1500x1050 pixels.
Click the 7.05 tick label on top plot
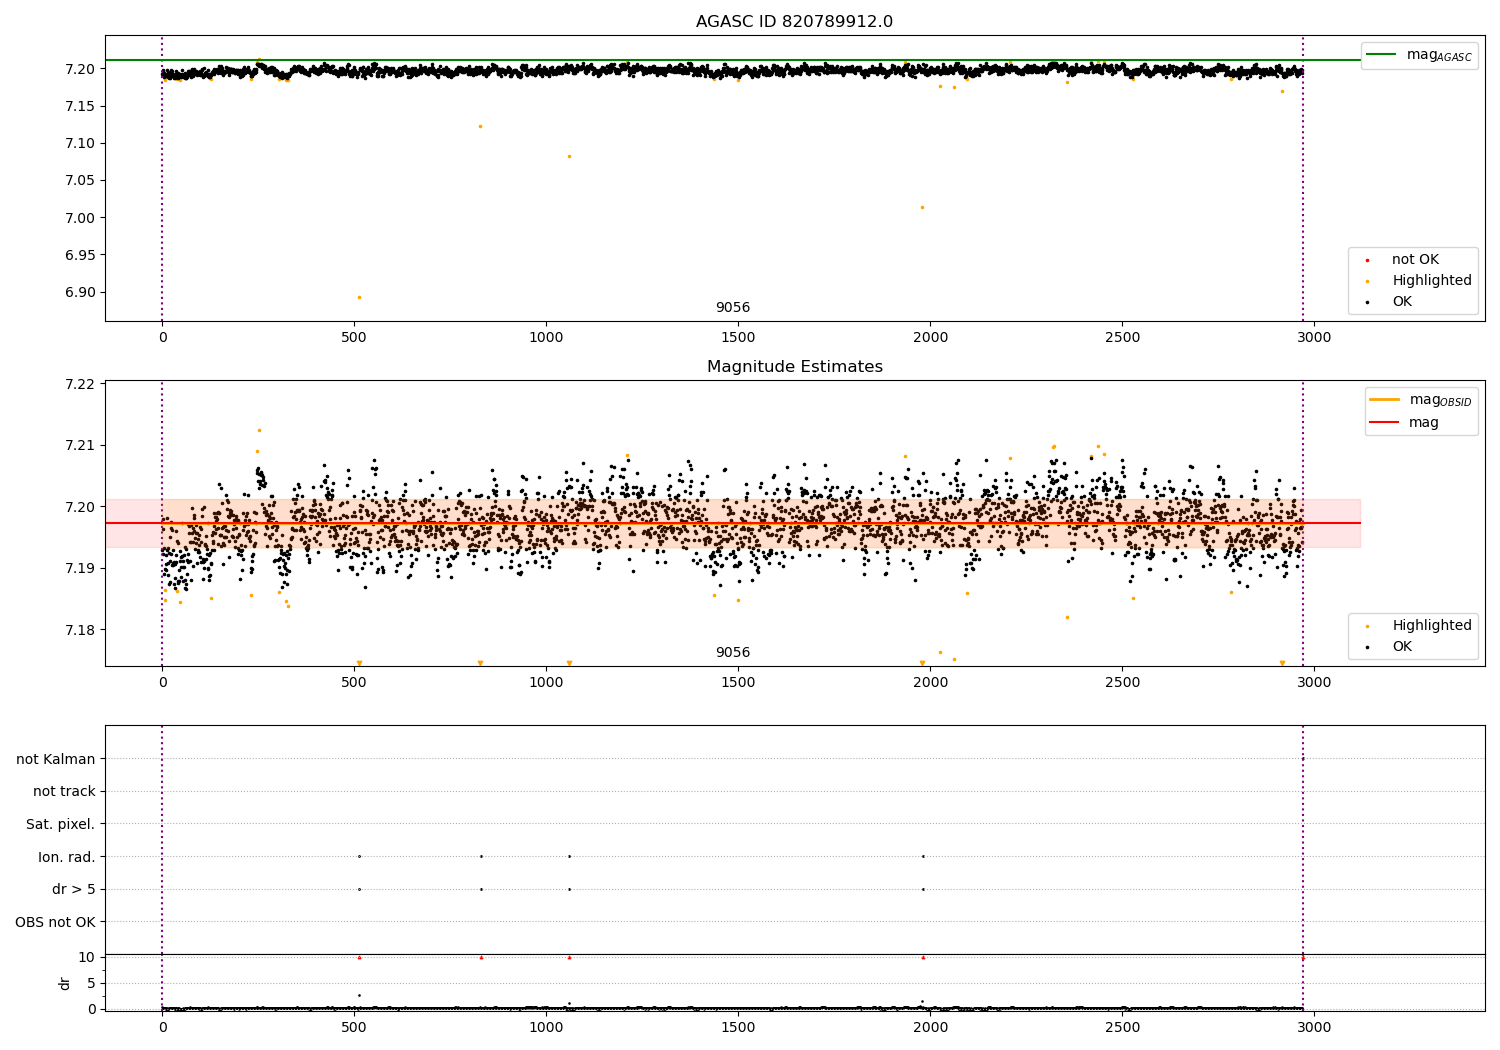tap(80, 181)
